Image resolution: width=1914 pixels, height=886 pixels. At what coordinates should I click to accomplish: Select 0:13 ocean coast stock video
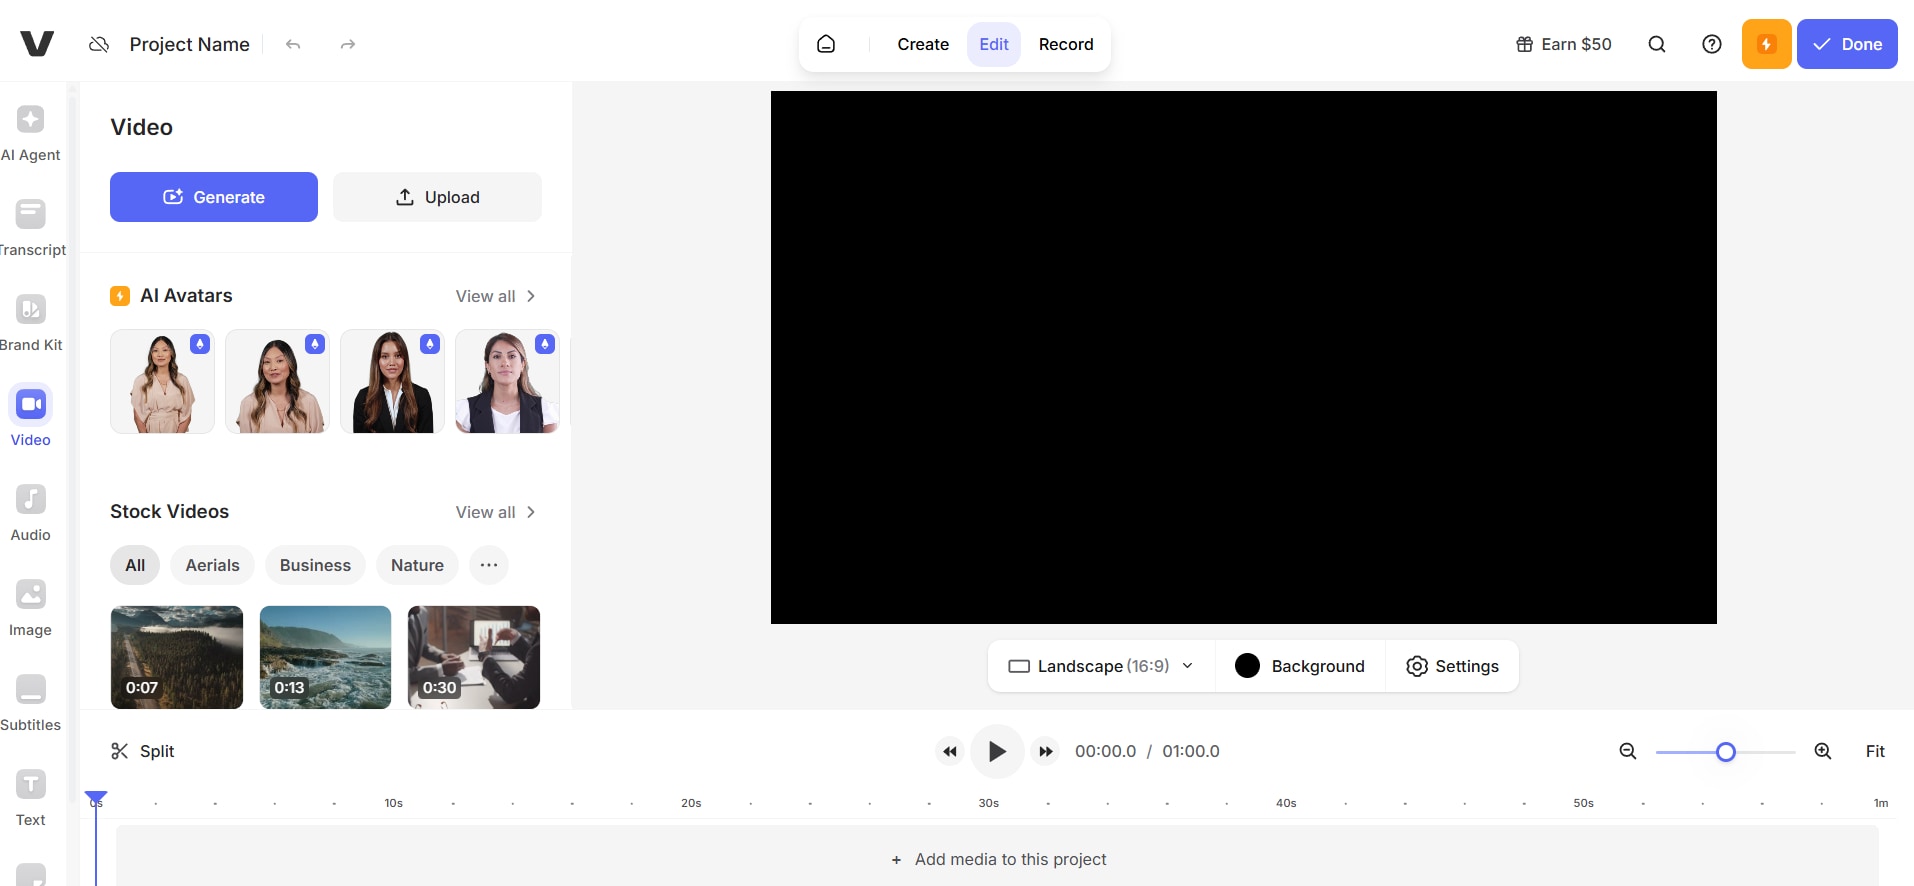click(x=325, y=657)
